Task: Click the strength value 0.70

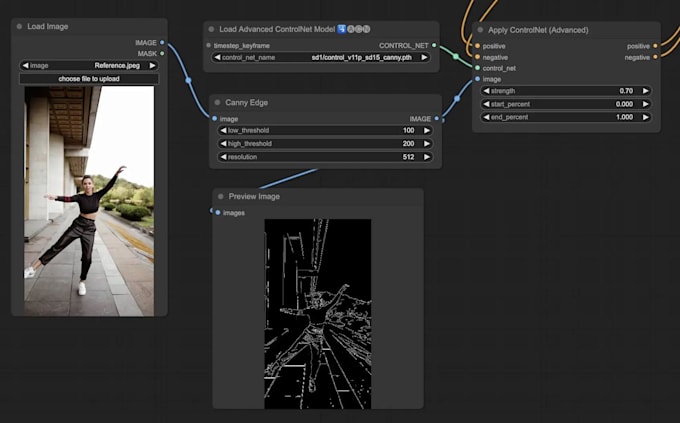Action: pos(626,91)
